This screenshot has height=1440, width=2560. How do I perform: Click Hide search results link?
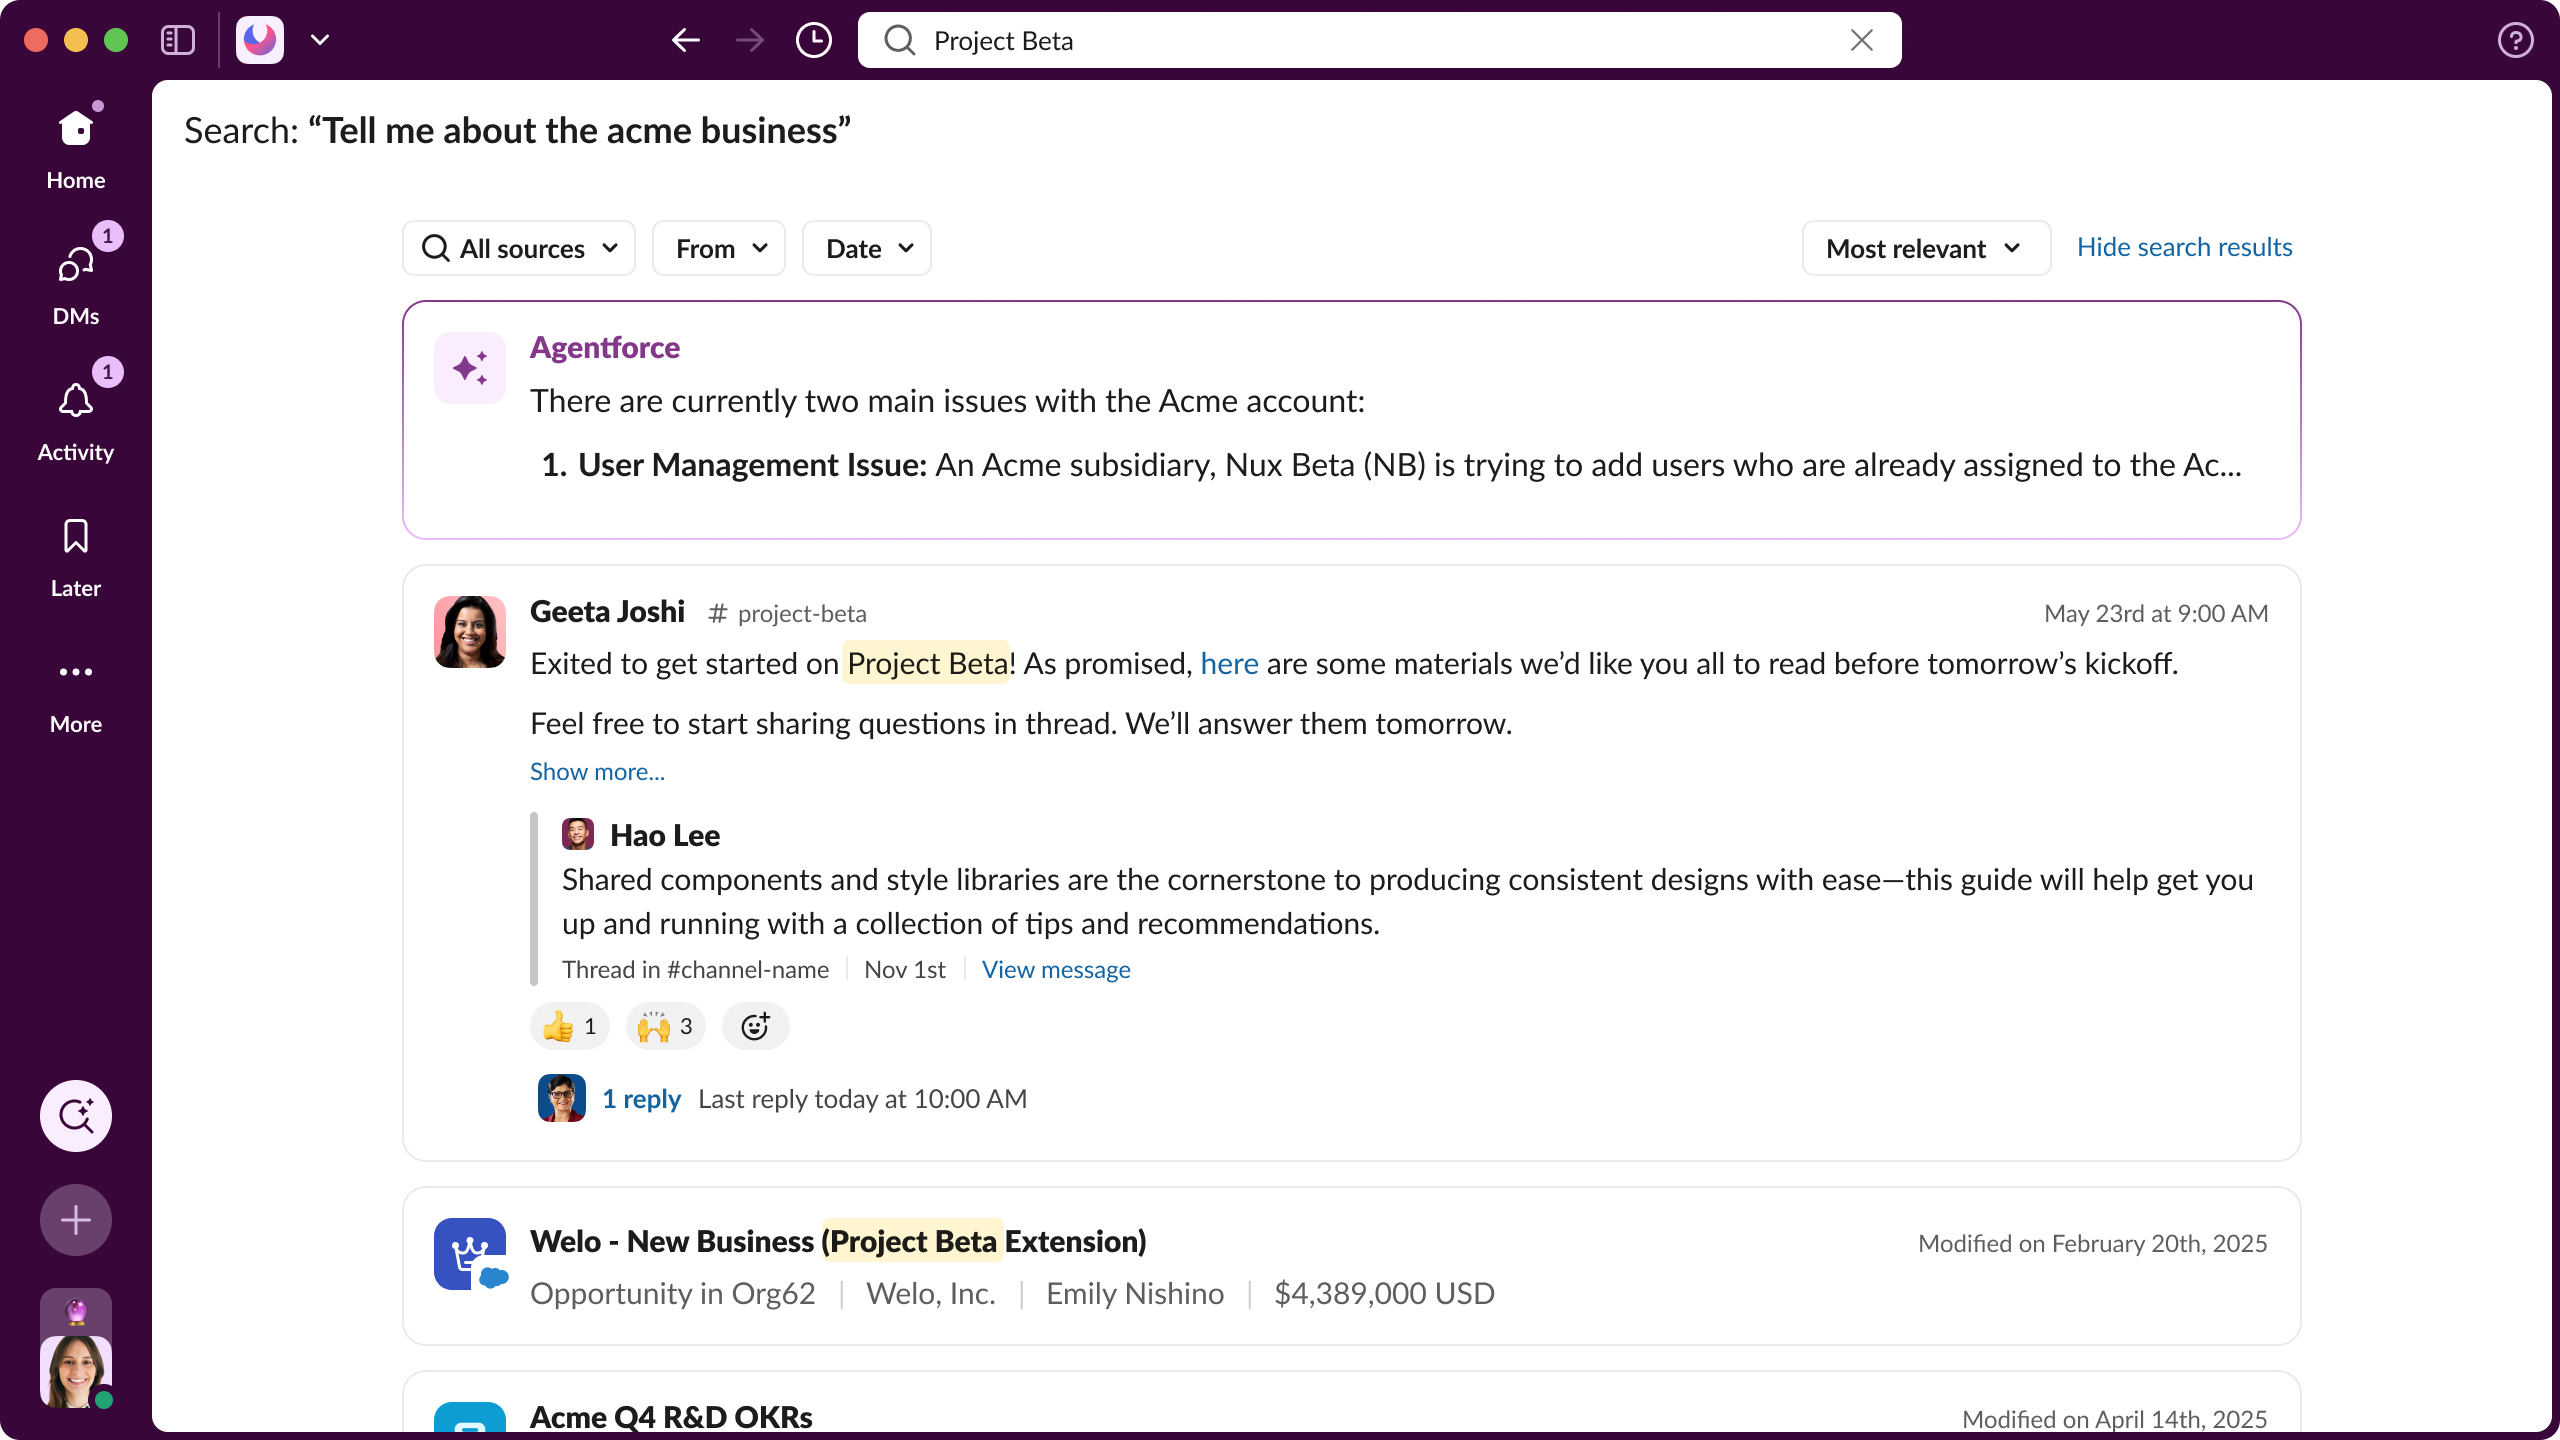2185,247
